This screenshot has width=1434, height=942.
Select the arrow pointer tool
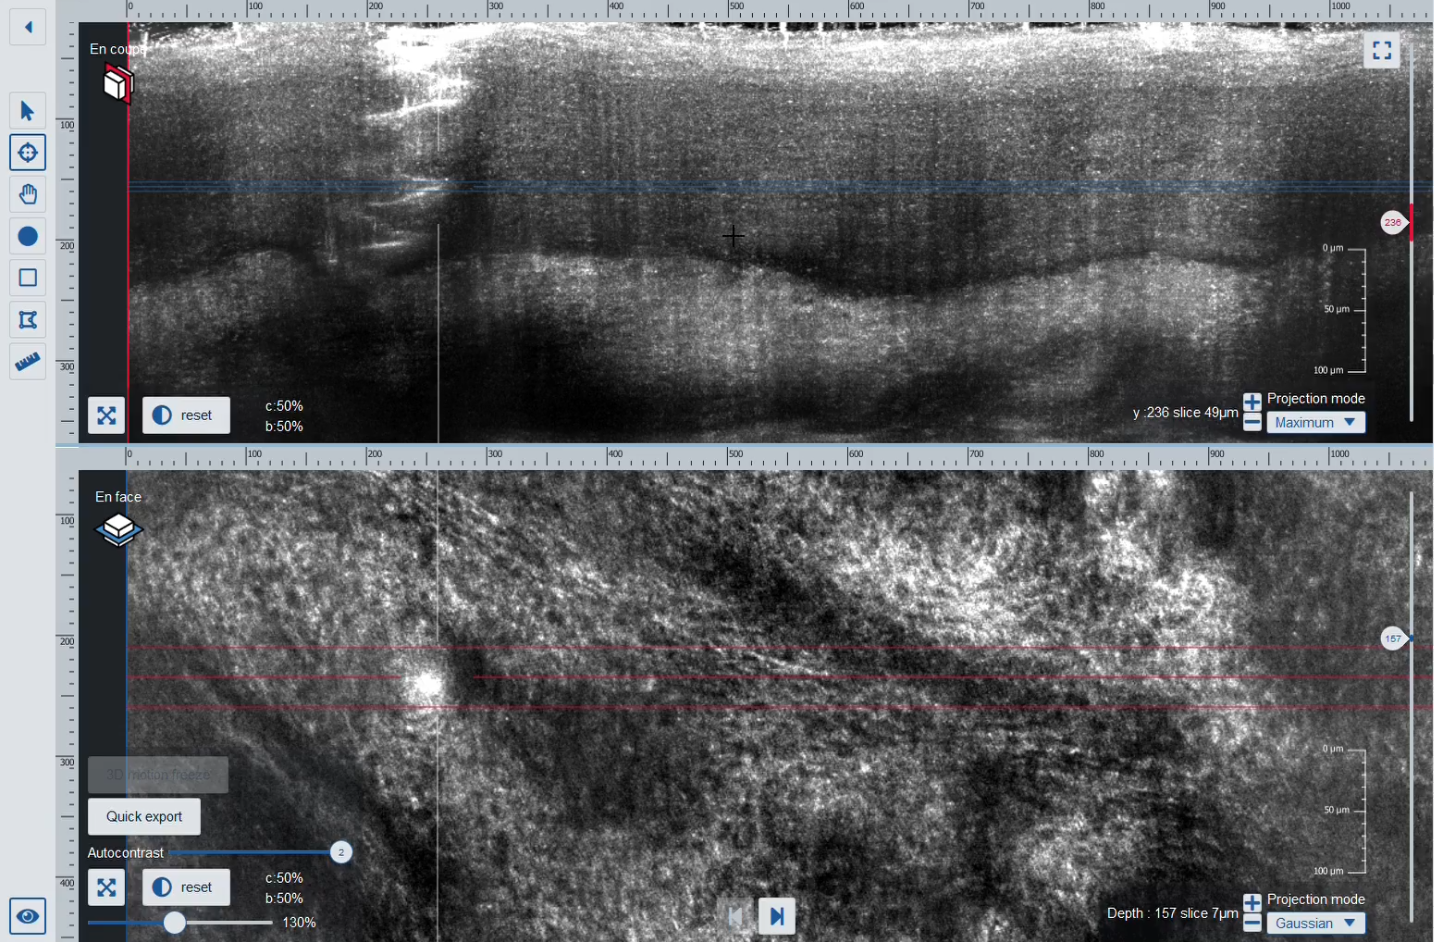click(x=28, y=111)
